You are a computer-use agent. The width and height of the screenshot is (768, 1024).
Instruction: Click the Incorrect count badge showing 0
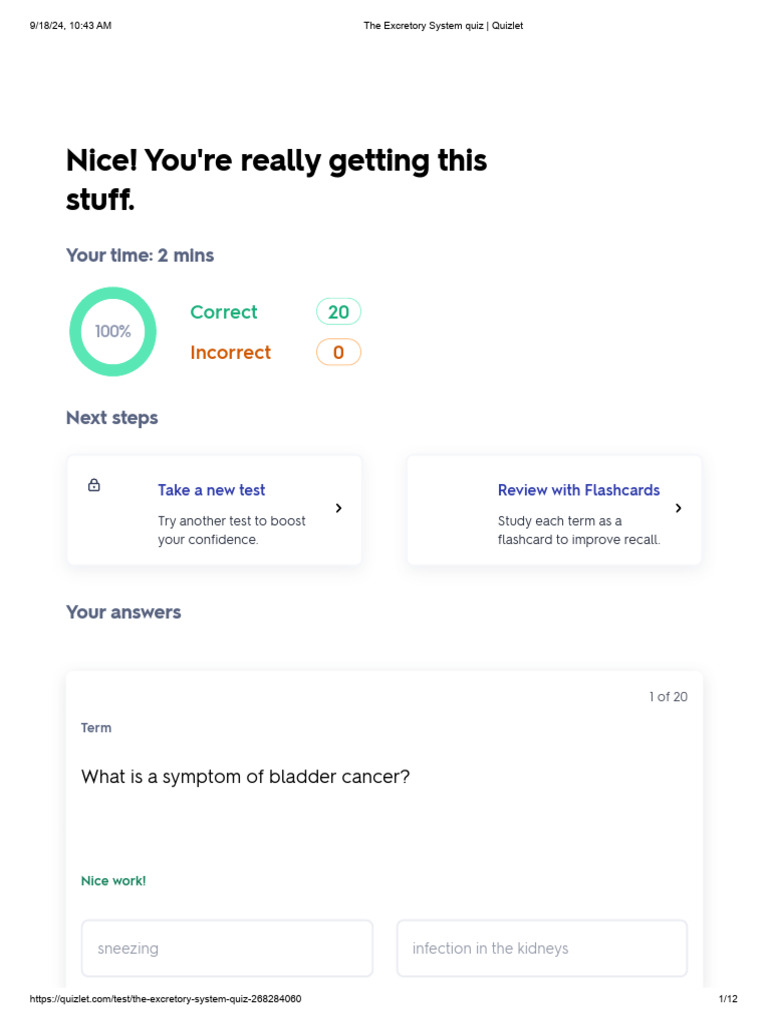click(338, 353)
